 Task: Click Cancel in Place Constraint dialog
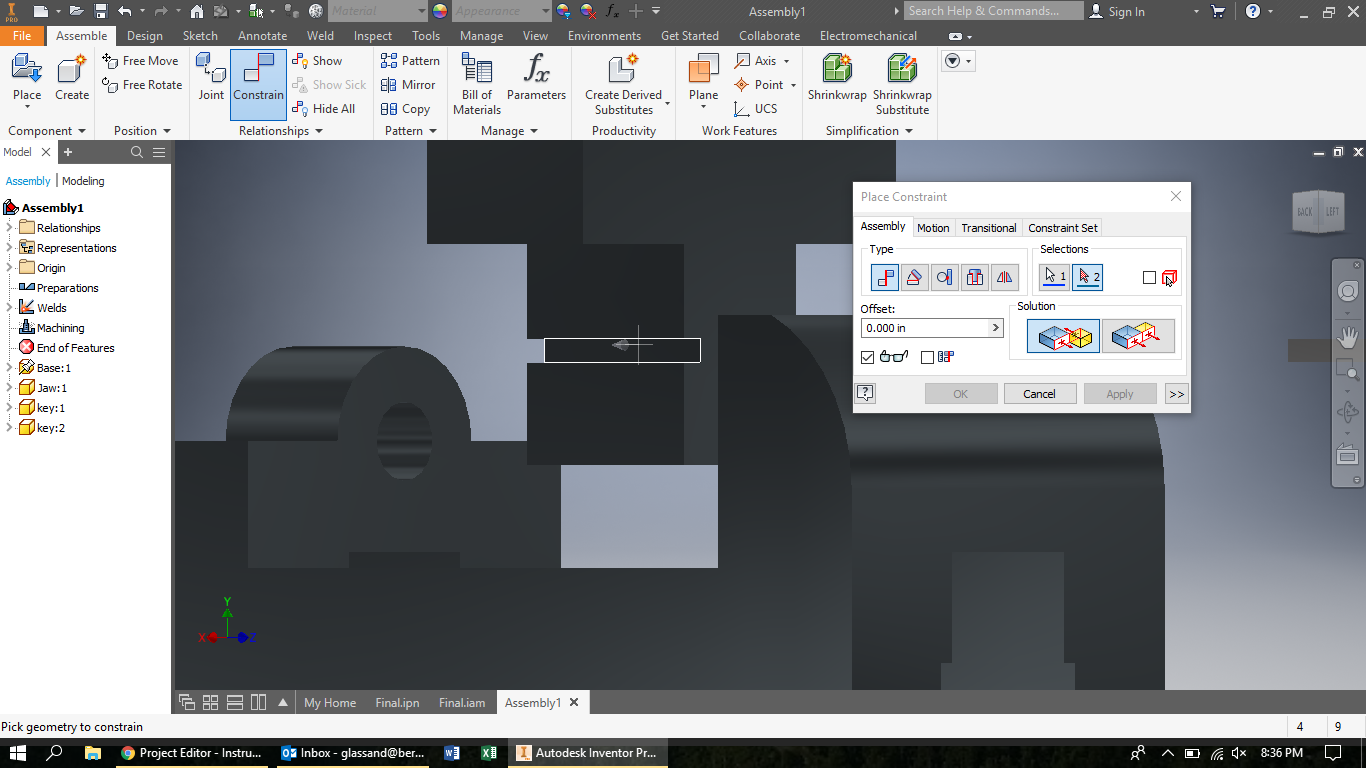click(x=1040, y=394)
